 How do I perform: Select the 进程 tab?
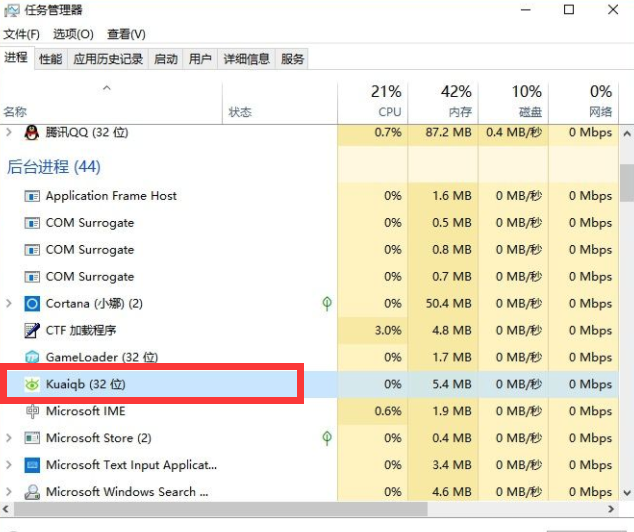click(x=16, y=58)
